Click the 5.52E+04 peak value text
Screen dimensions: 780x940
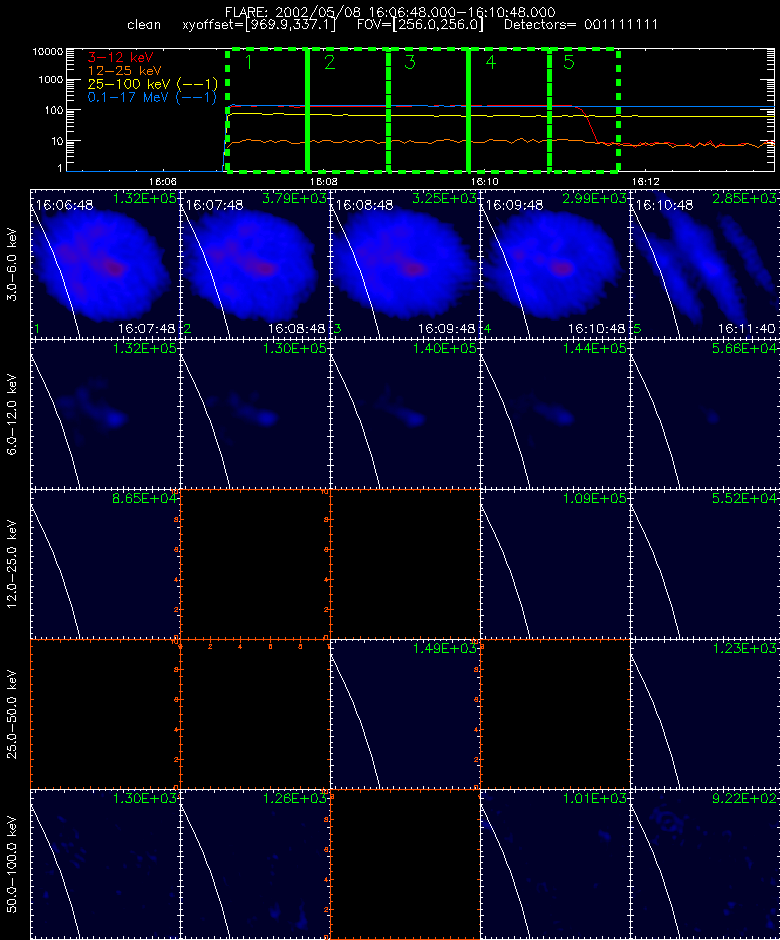(744, 498)
